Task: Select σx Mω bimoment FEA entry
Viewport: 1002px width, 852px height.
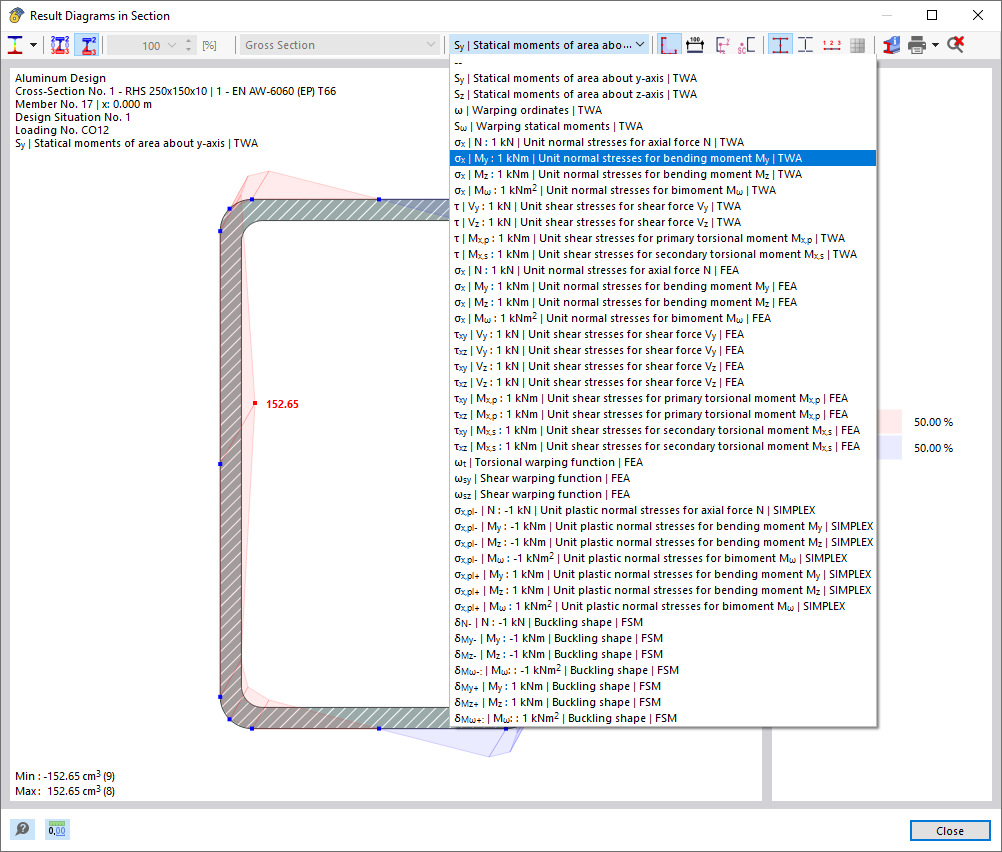Action: (663, 318)
